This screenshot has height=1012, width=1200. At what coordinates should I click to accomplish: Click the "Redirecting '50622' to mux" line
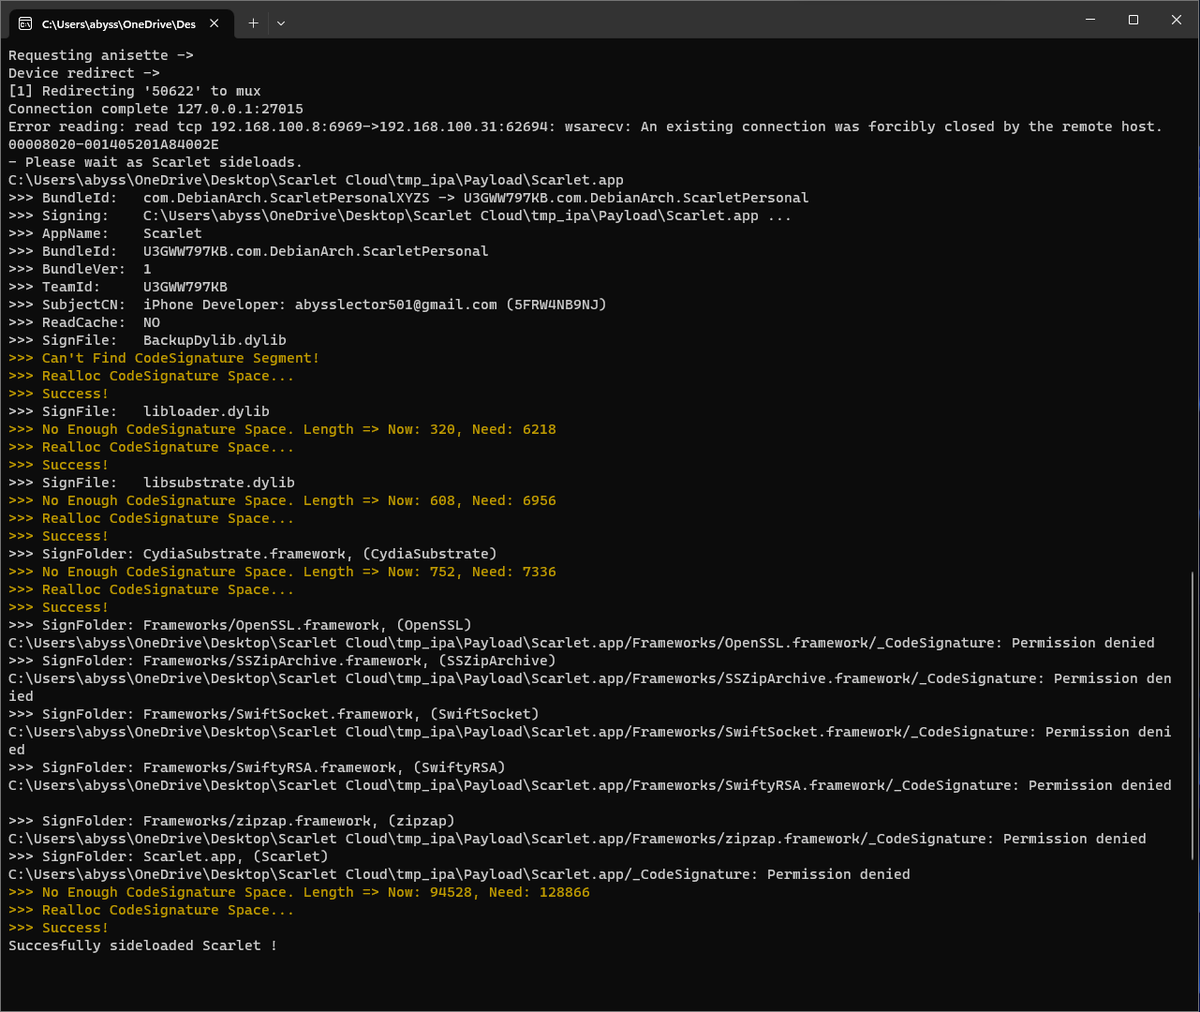(x=135, y=91)
